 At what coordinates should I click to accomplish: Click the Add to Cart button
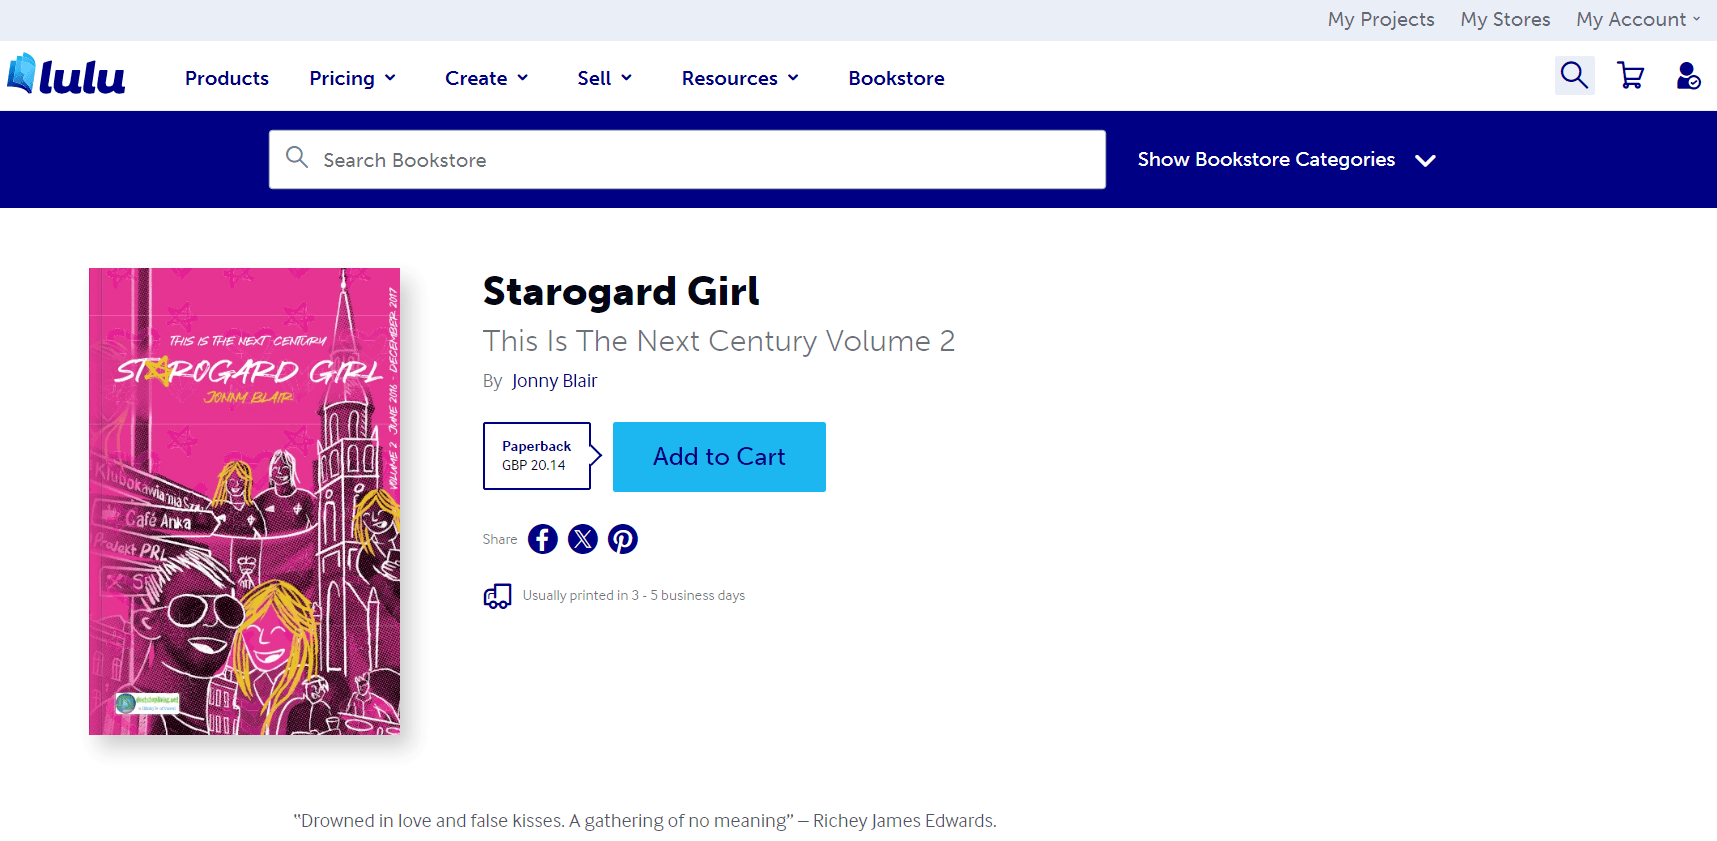coord(719,457)
